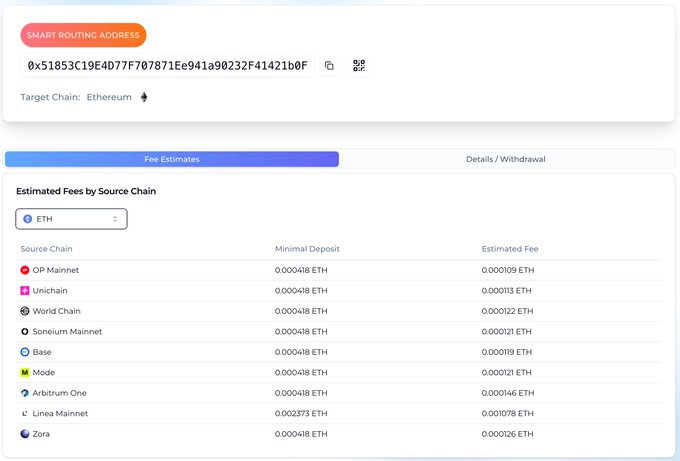Click the Mode yellow M icon
This screenshot has width=680, height=461.
pyautogui.click(x=25, y=372)
